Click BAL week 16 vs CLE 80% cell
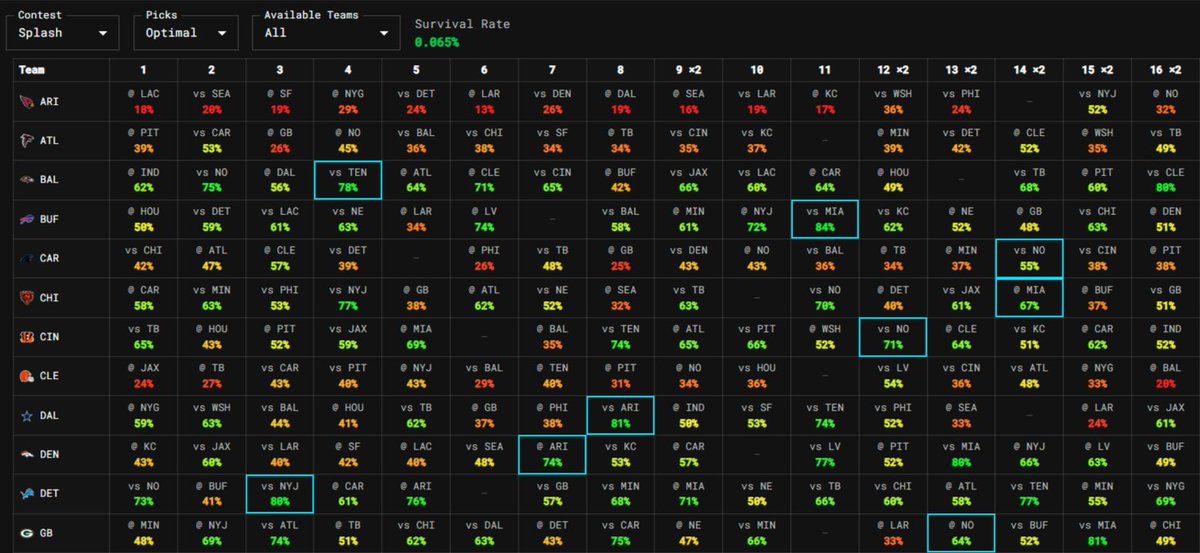The height and width of the screenshot is (553, 1200). click(x=1166, y=182)
